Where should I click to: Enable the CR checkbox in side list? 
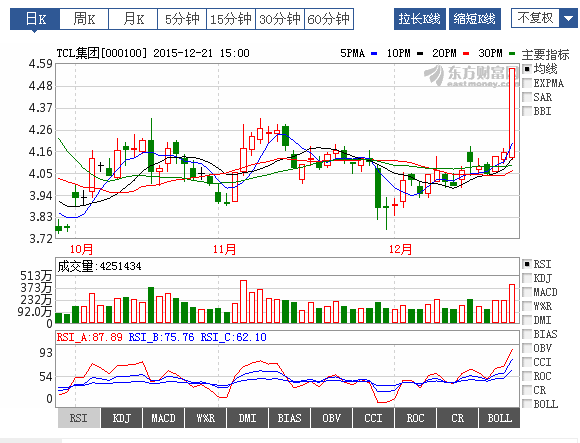(x=527, y=390)
